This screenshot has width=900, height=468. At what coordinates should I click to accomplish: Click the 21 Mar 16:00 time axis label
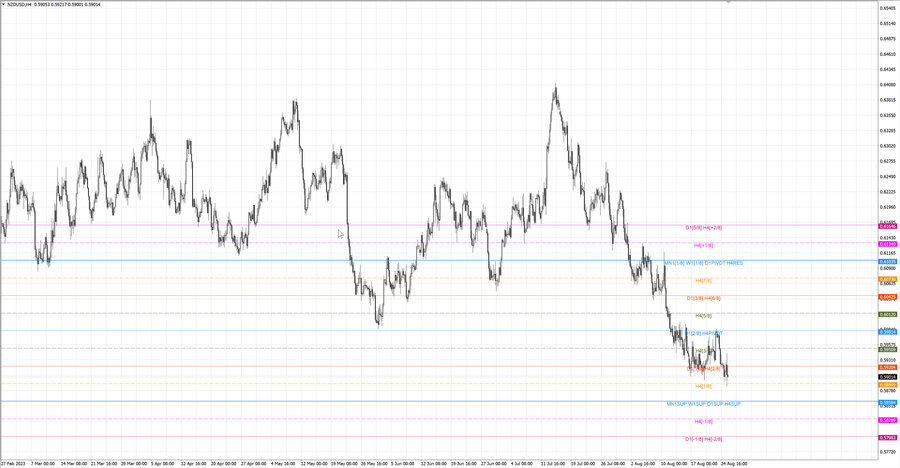coord(103,463)
